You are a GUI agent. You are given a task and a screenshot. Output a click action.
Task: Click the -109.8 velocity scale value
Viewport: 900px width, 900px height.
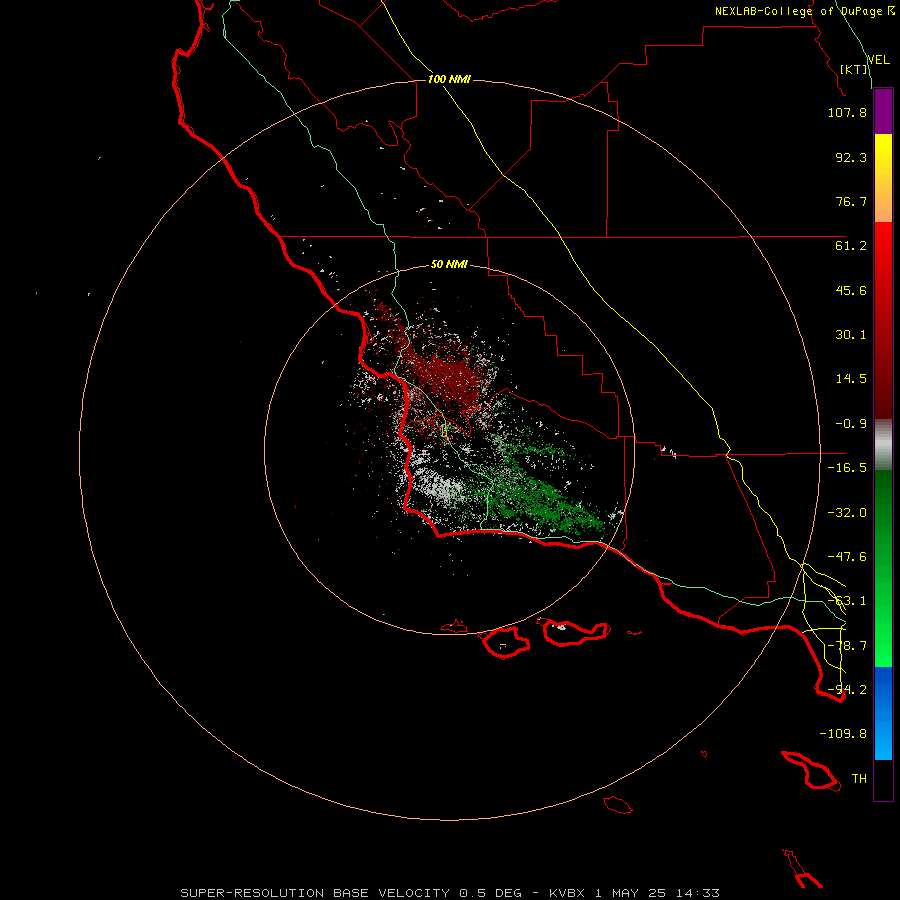click(843, 734)
